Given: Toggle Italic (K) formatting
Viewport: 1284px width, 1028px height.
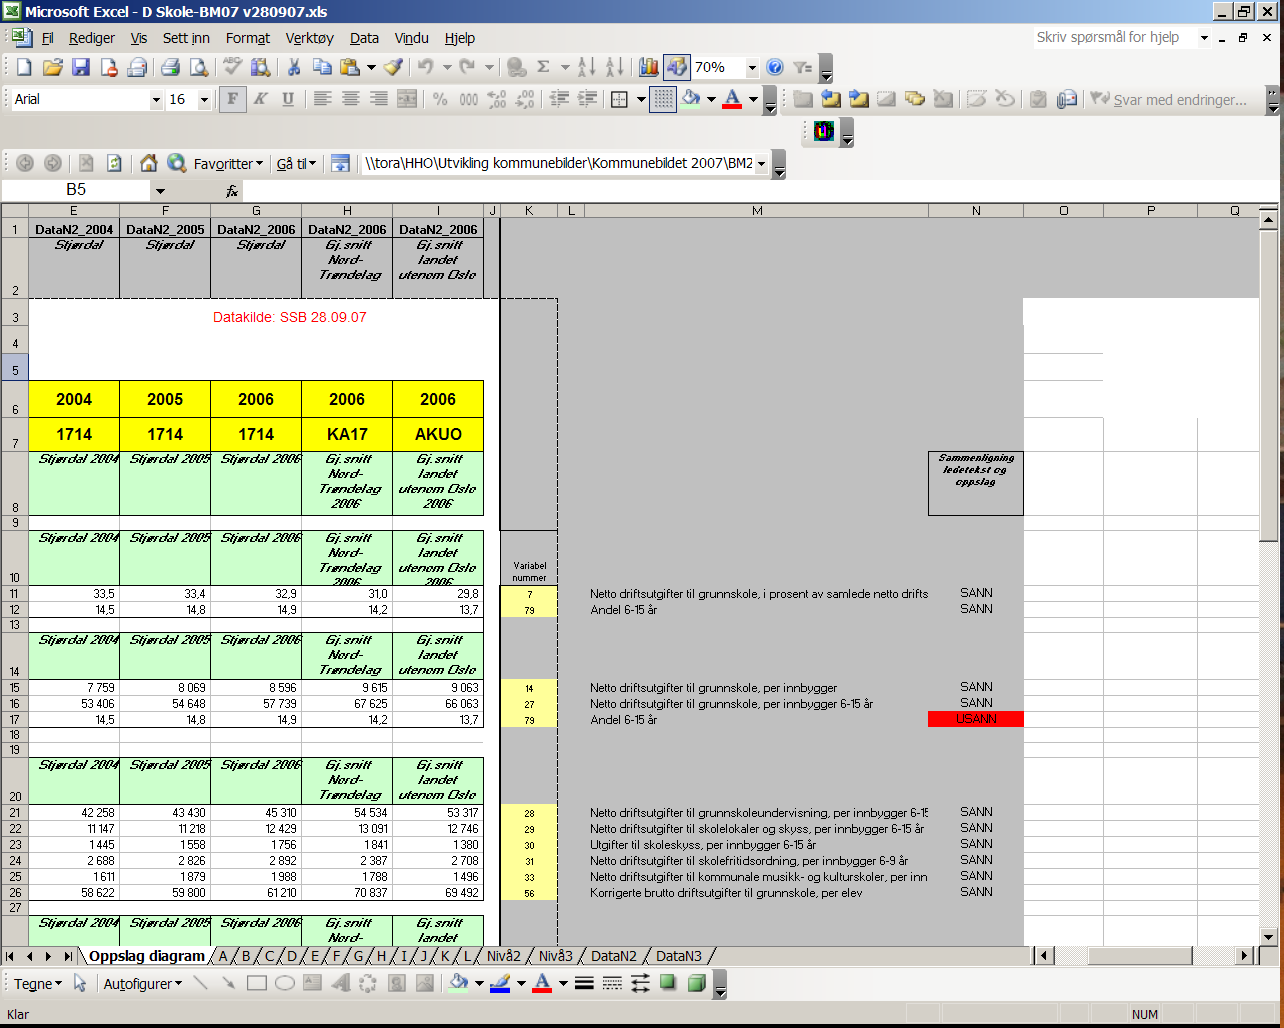Looking at the screenshot, I should coord(261,99).
